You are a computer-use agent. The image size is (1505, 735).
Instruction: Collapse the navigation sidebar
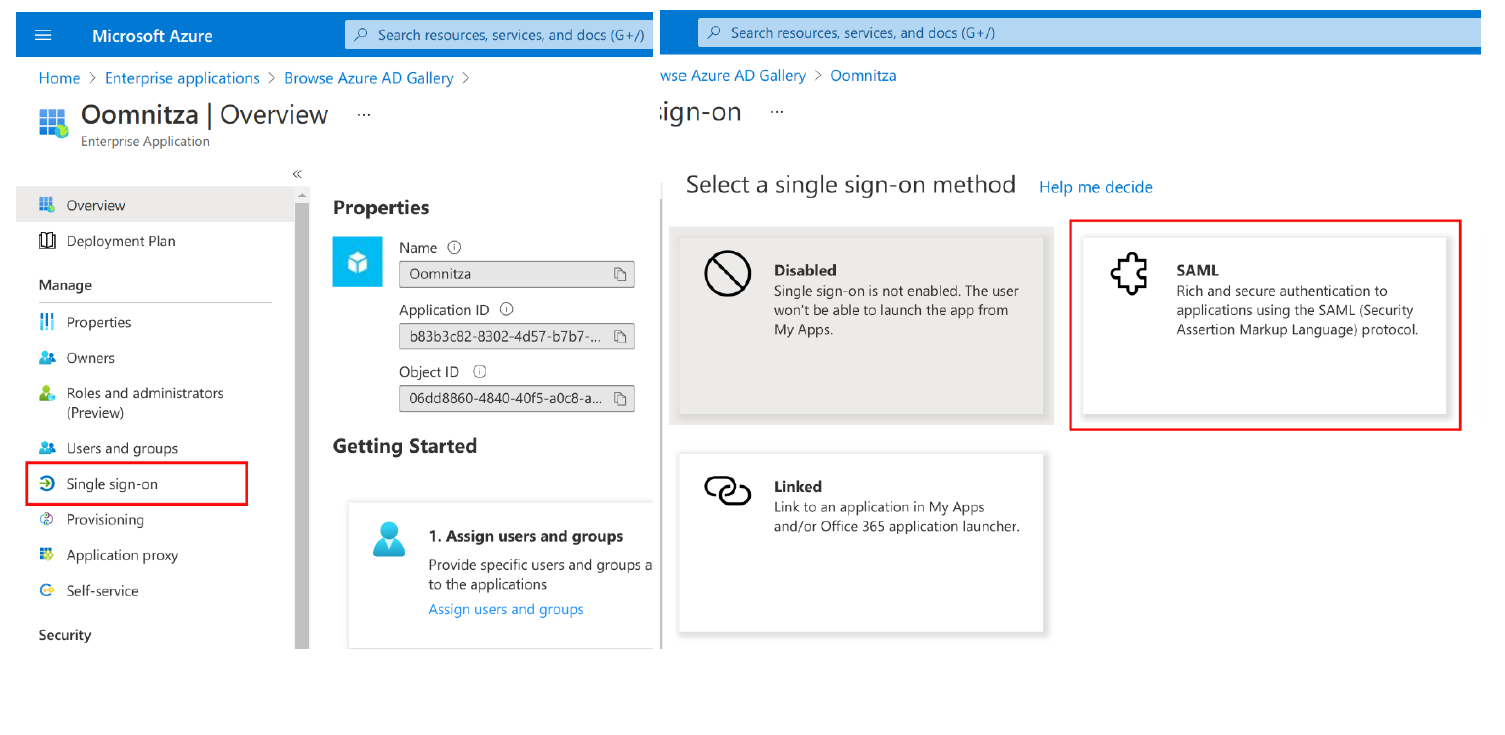coord(297,173)
